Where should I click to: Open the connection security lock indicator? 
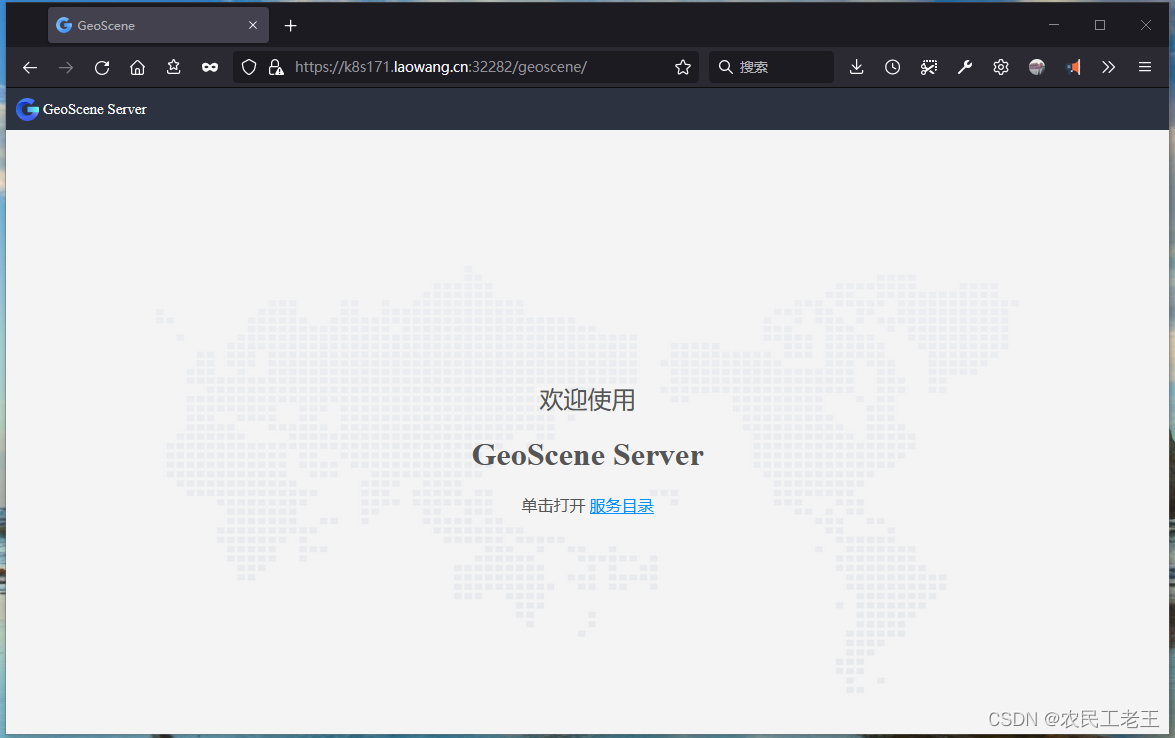pos(276,67)
